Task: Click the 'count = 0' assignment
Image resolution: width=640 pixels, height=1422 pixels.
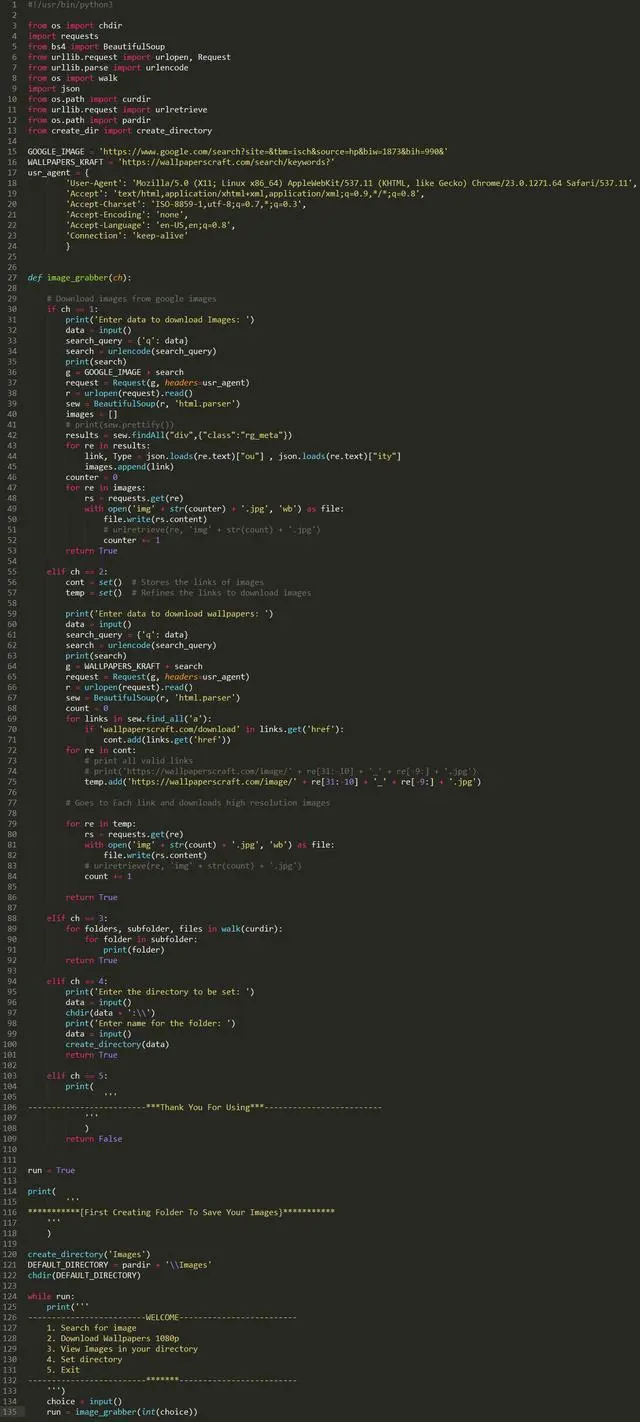Action: [87, 708]
